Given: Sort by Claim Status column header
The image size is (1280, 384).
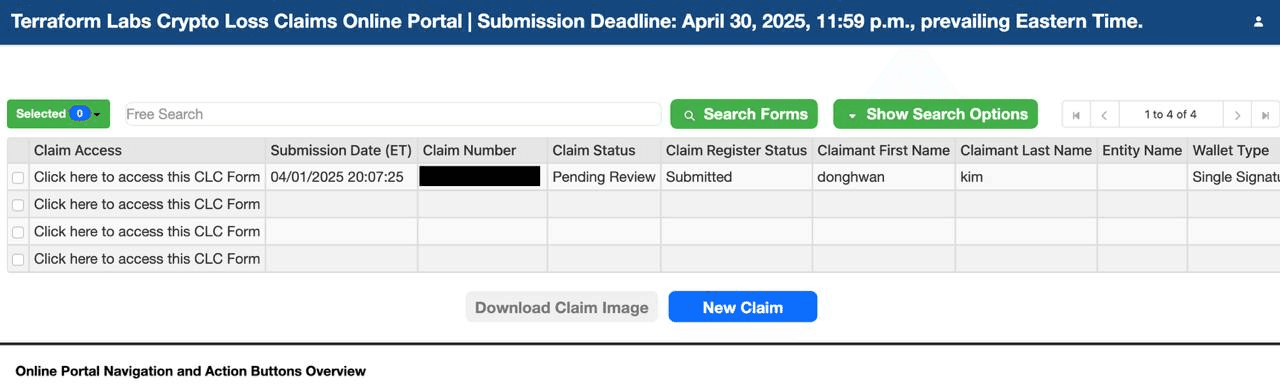Looking at the screenshot, I should 594,150.
